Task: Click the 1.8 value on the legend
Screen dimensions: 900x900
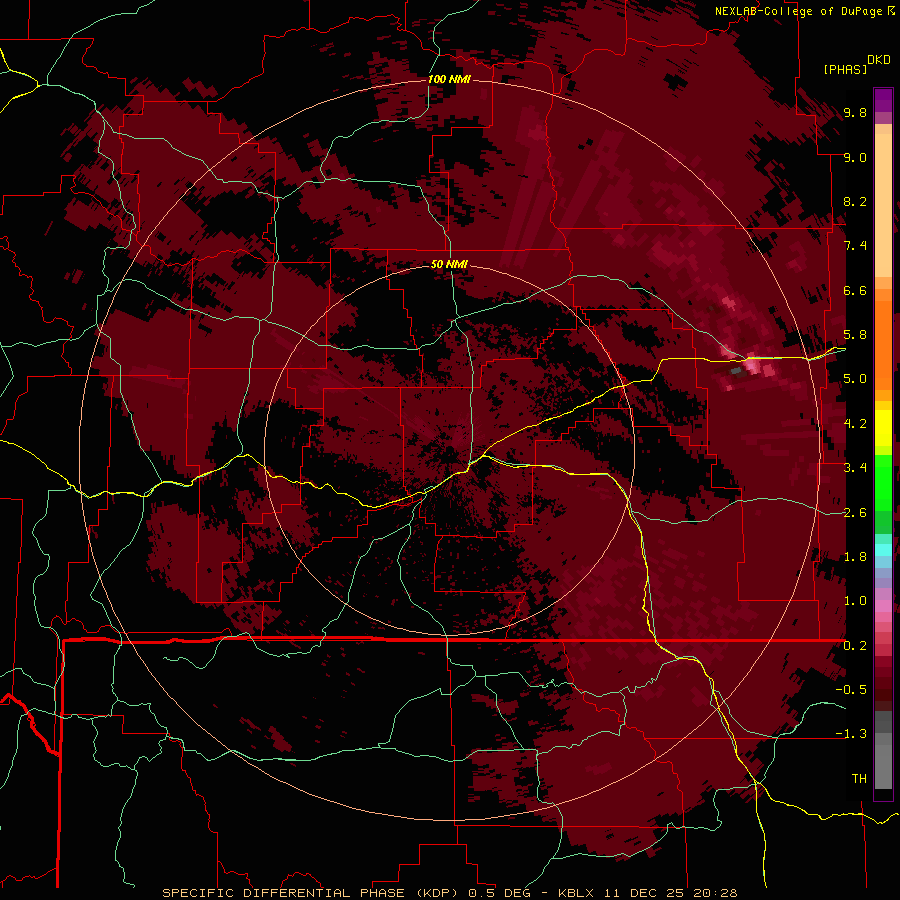Action: (855, 557)
